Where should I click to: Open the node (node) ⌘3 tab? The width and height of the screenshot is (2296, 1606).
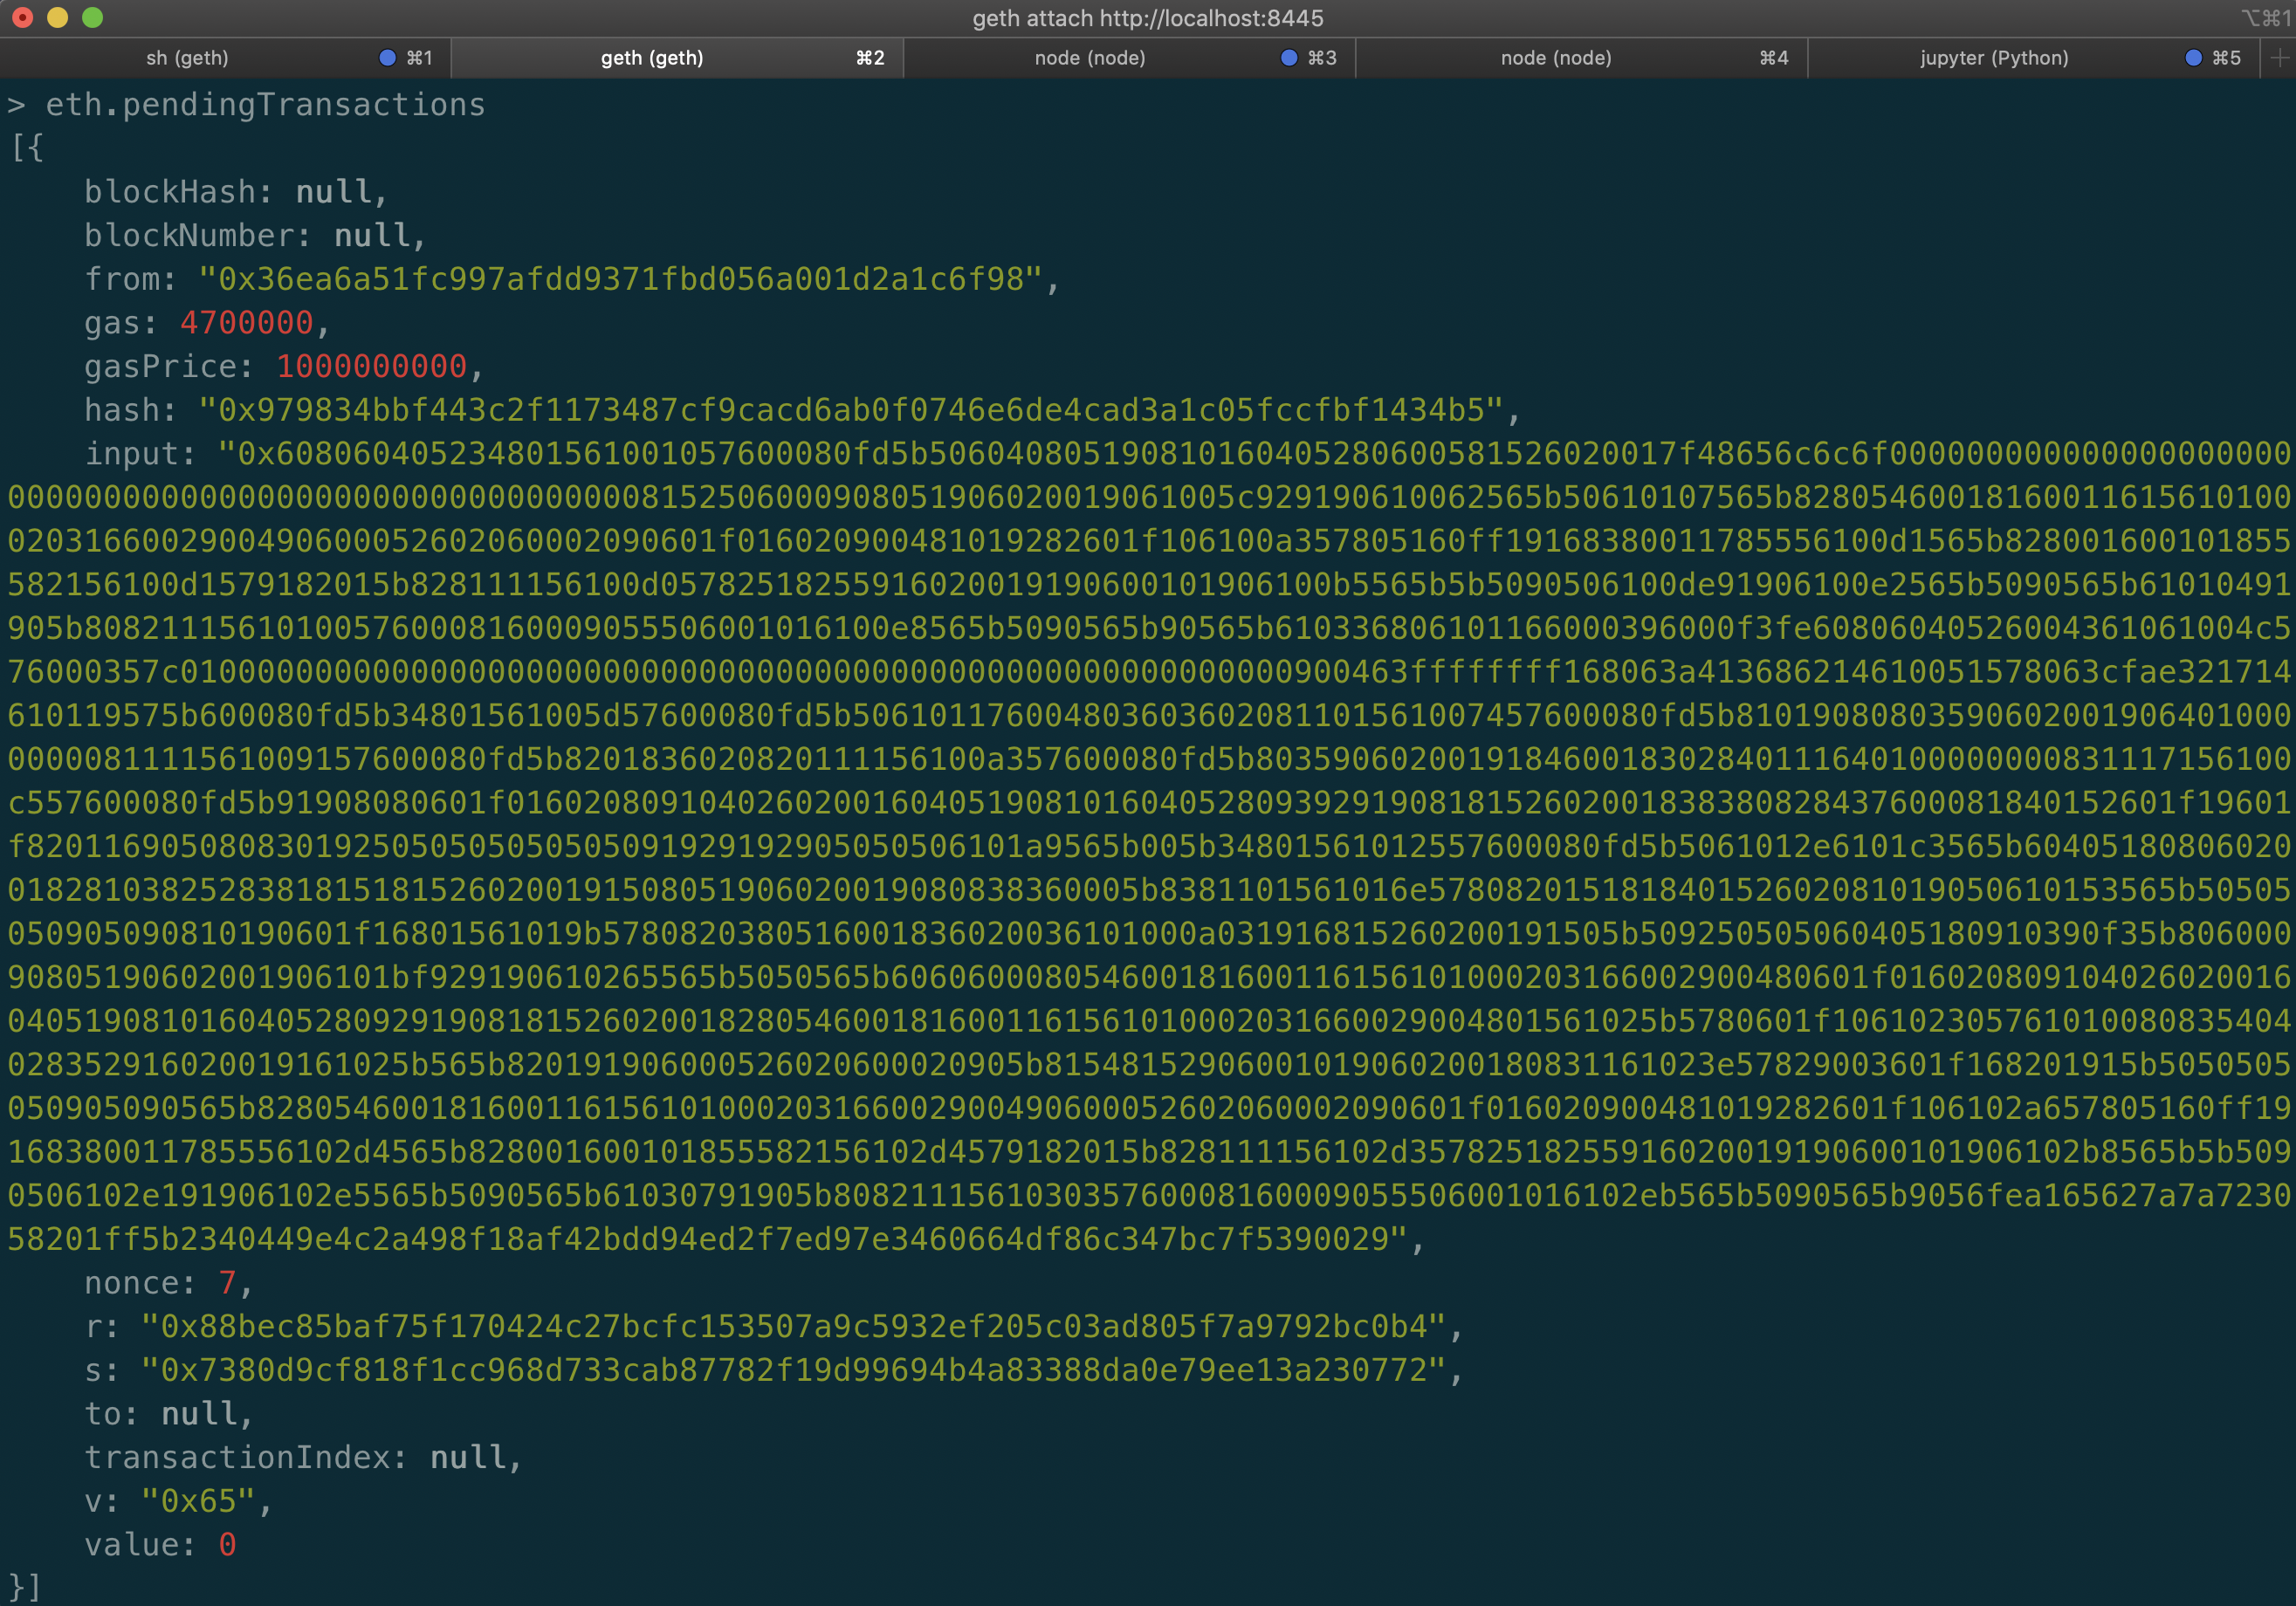click(x=1089, y=58)
